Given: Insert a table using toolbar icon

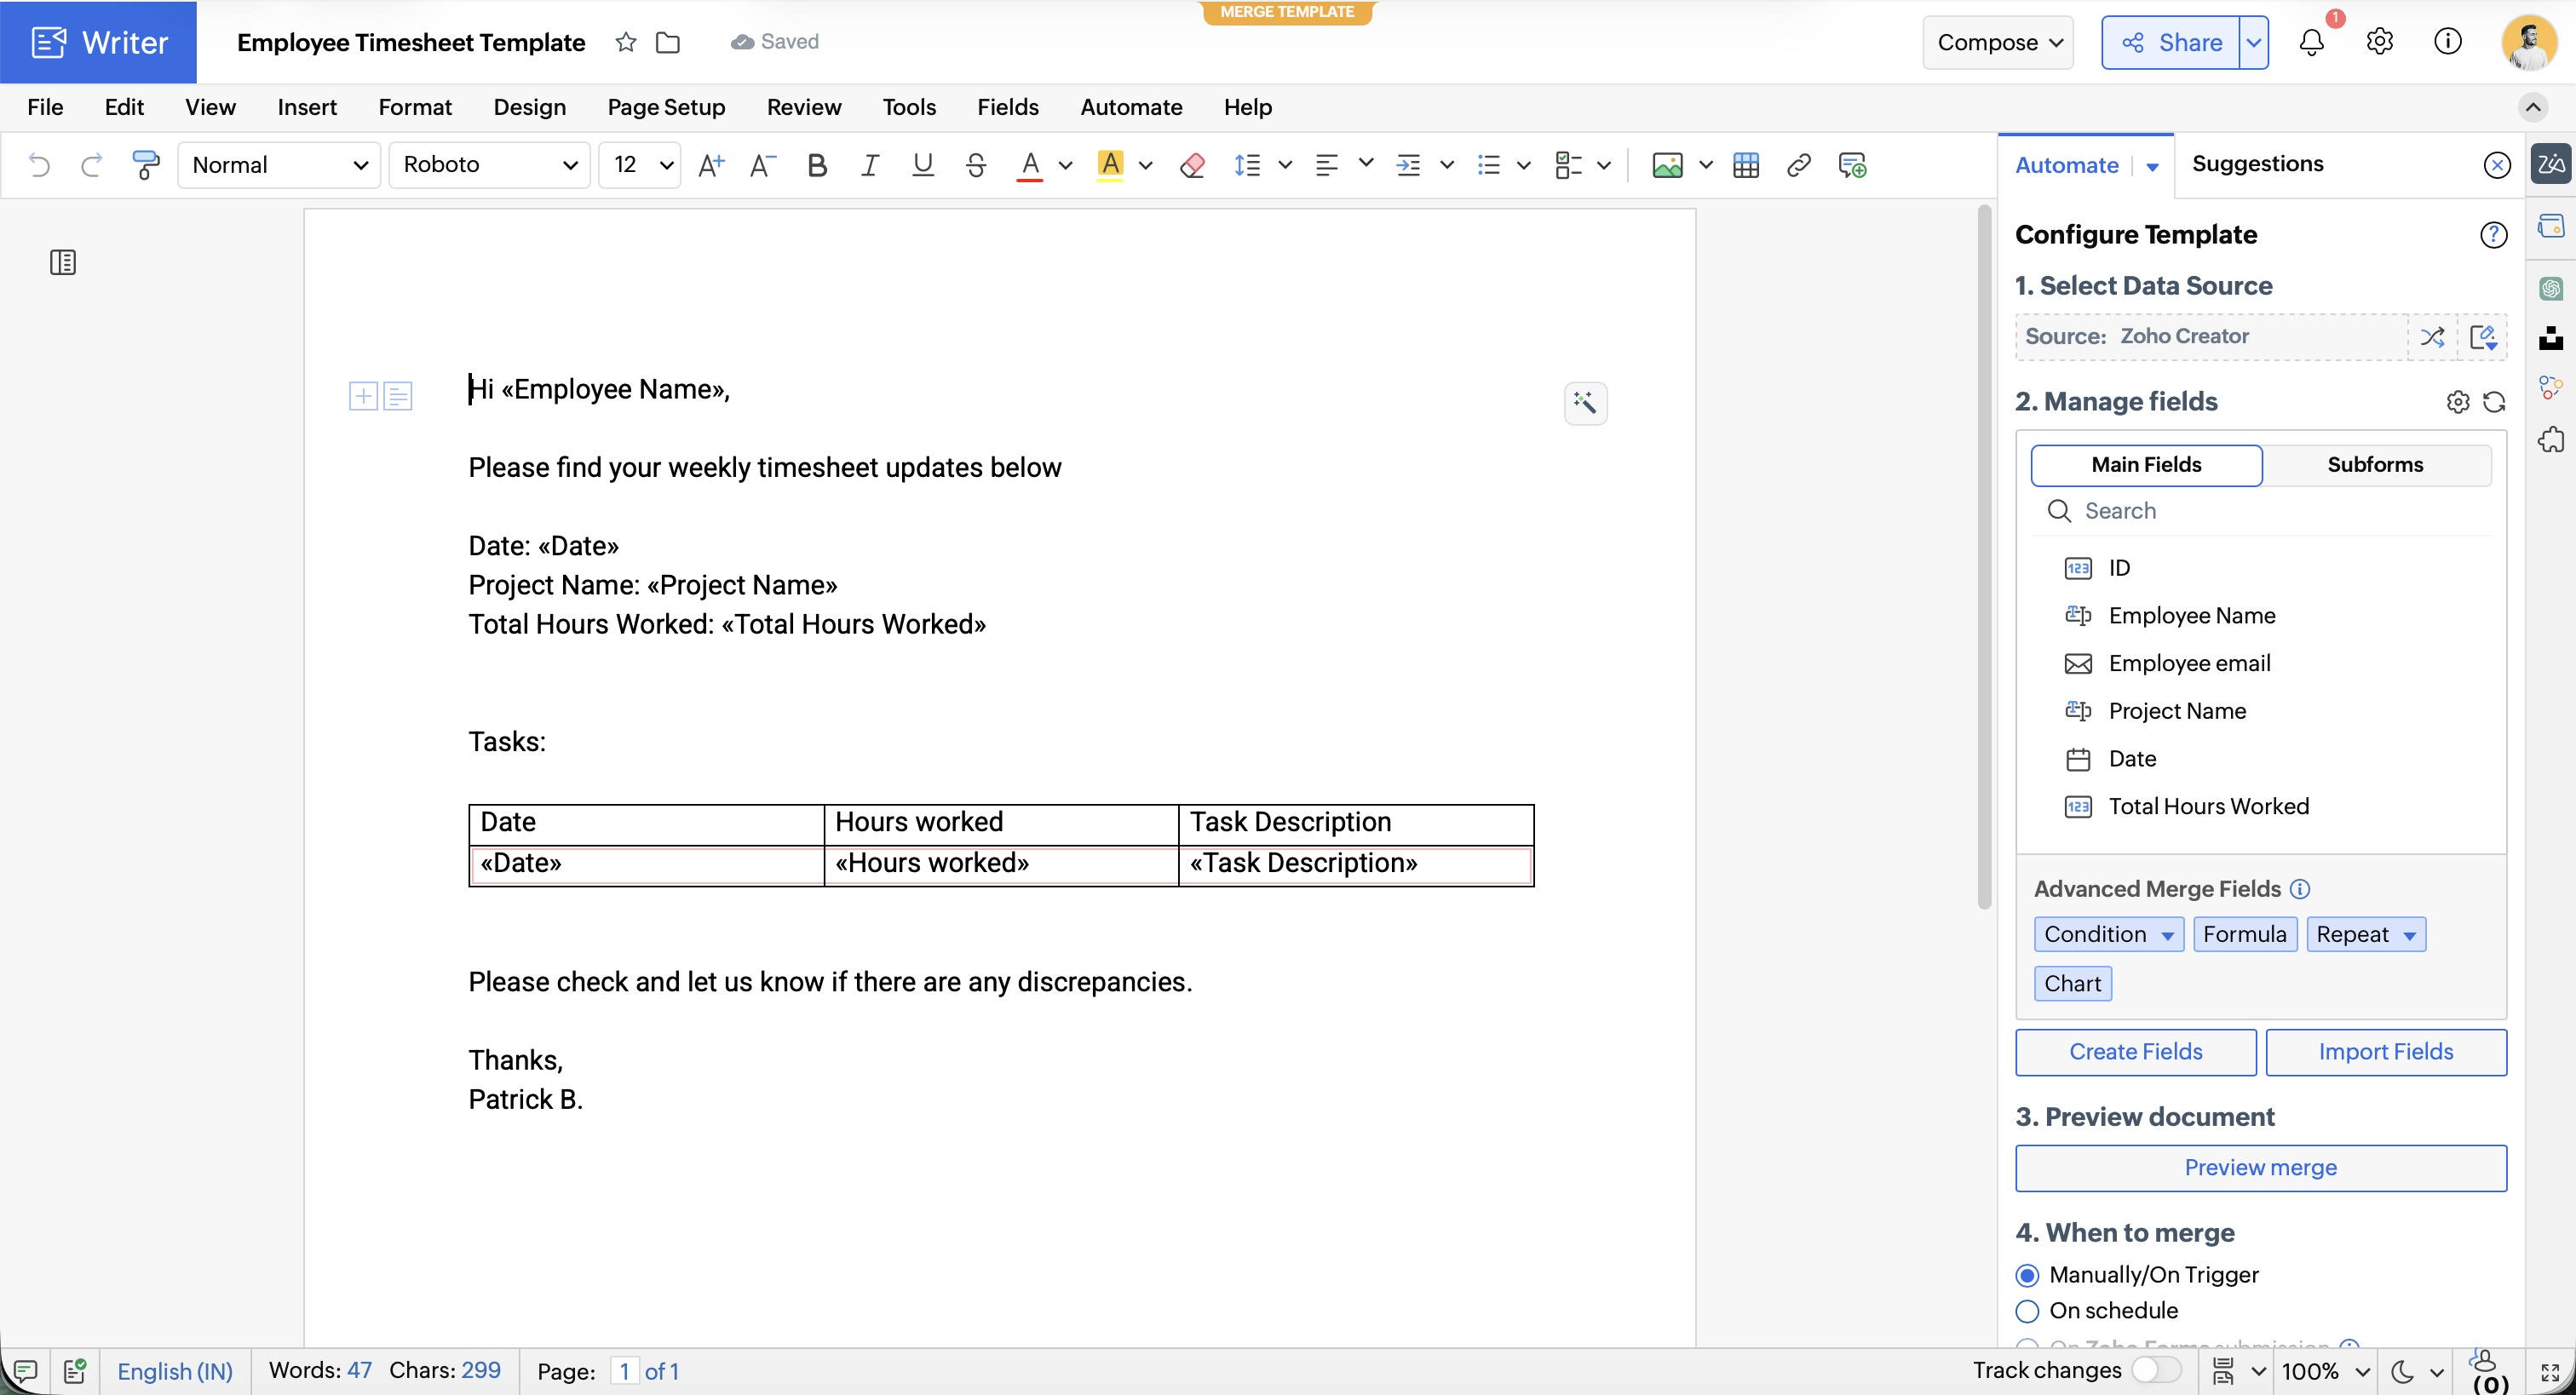Looking at the screenshot, I should 1745,165.
